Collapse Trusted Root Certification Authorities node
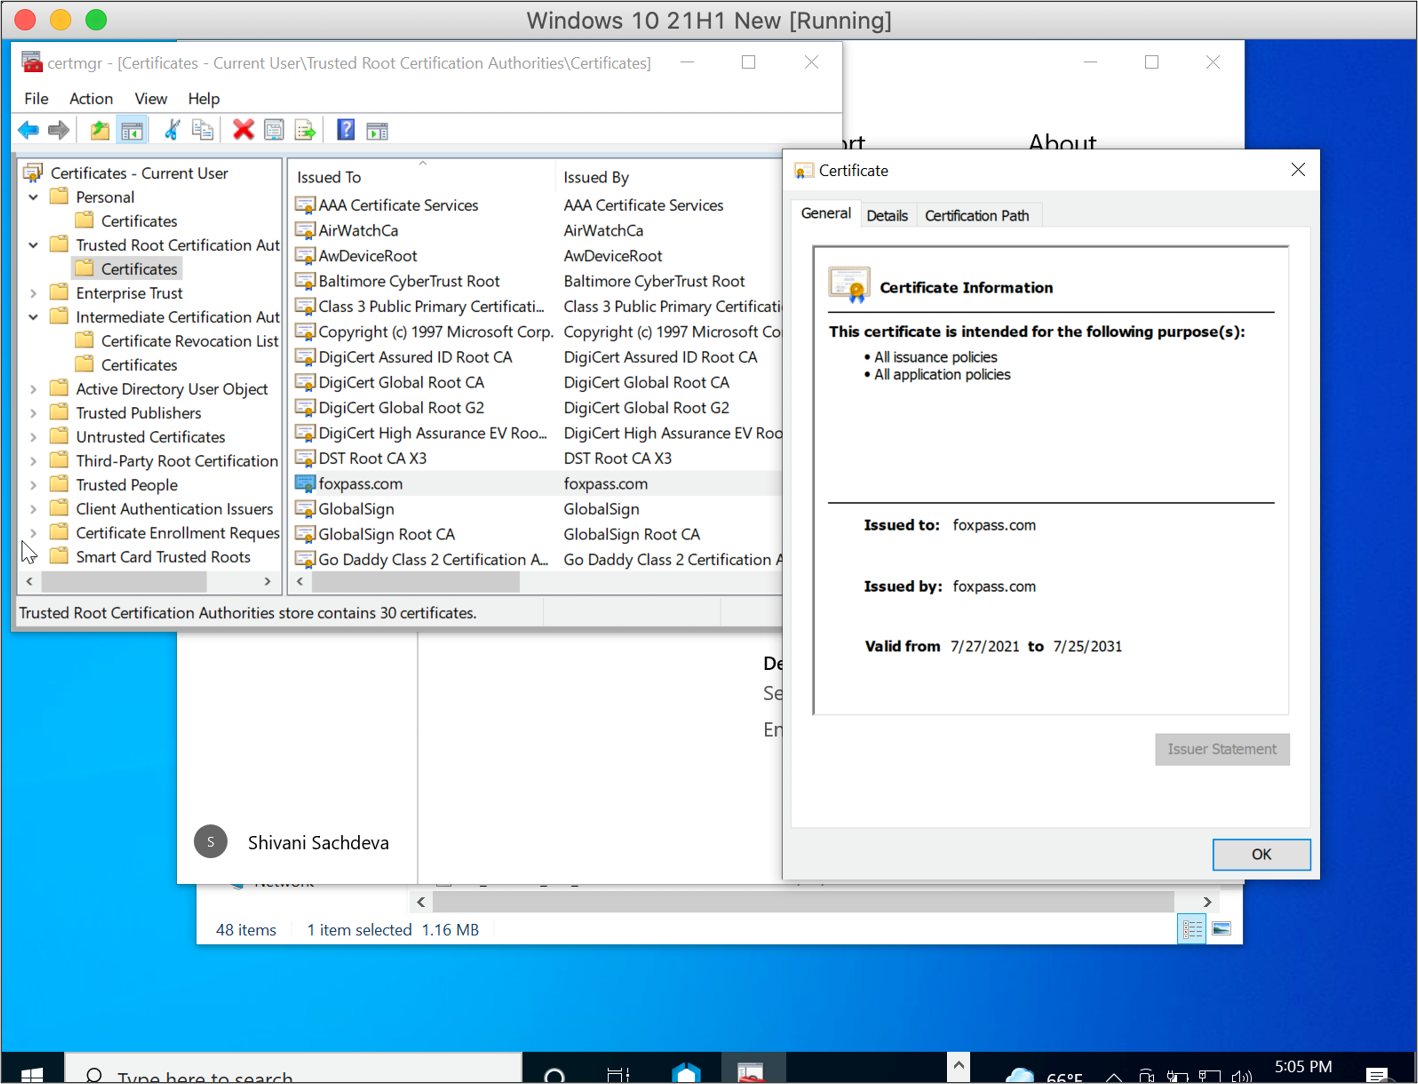 tap(33, 245)
